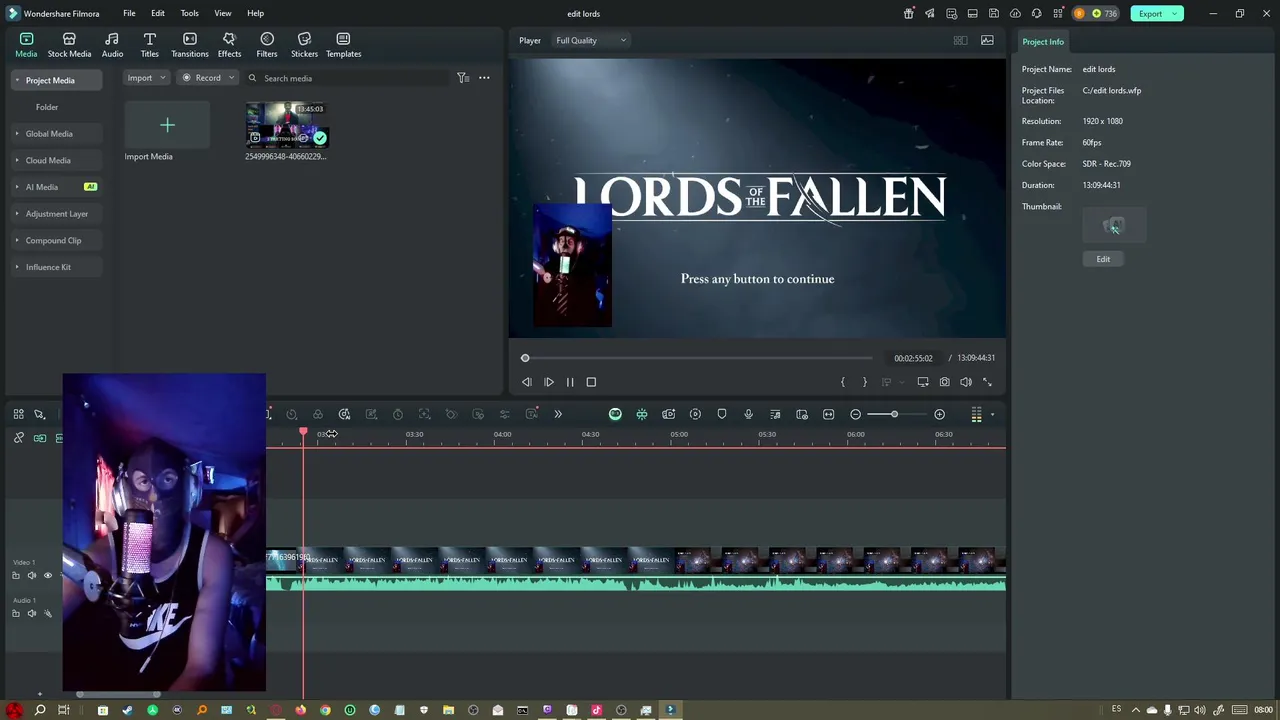Image resolution: width=1280 pixels, height=720 pixels.
Task: Mute the Video 1 track
Action: (31, 575)
